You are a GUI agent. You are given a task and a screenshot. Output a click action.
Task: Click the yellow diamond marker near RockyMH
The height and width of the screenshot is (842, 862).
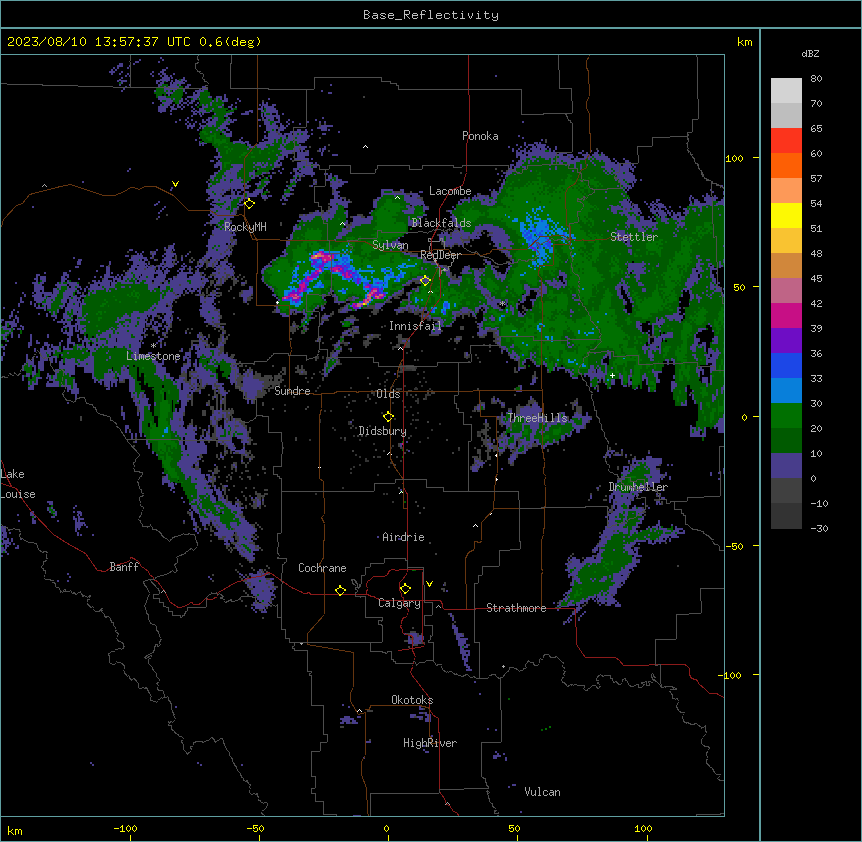pos(249,203)
